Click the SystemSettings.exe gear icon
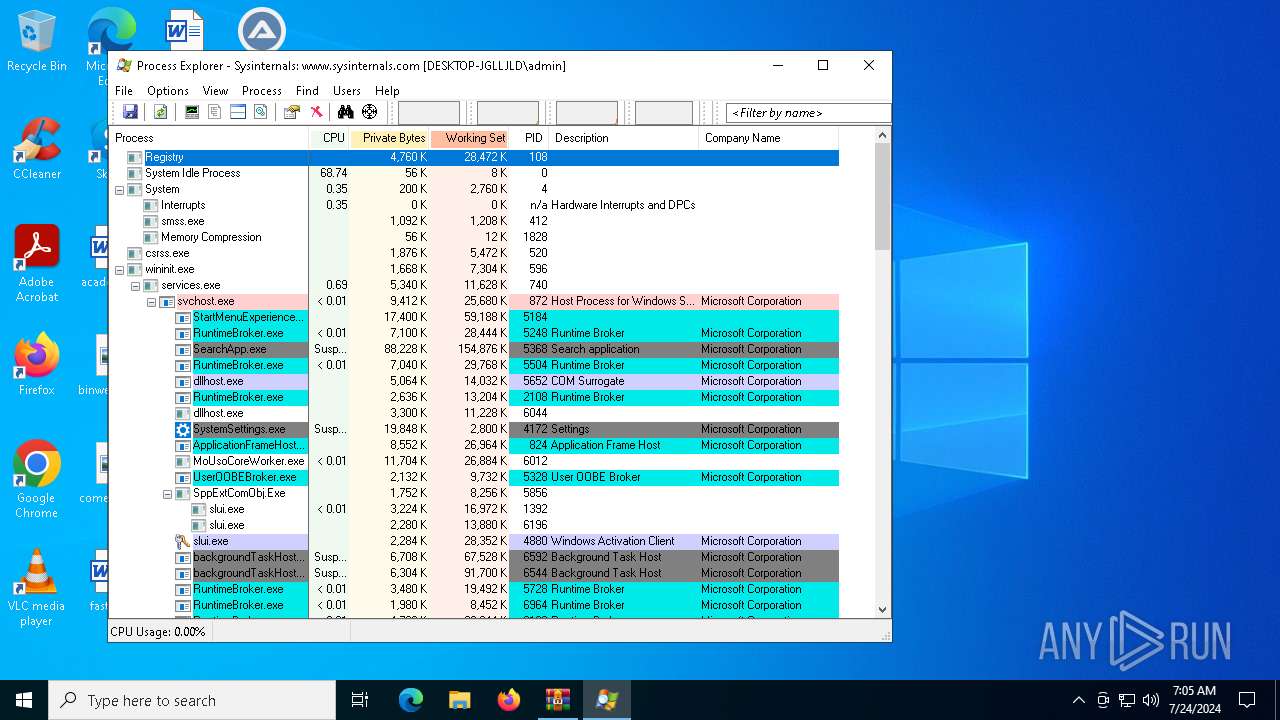The image size is (1280, 720). (x=183, y=429)
